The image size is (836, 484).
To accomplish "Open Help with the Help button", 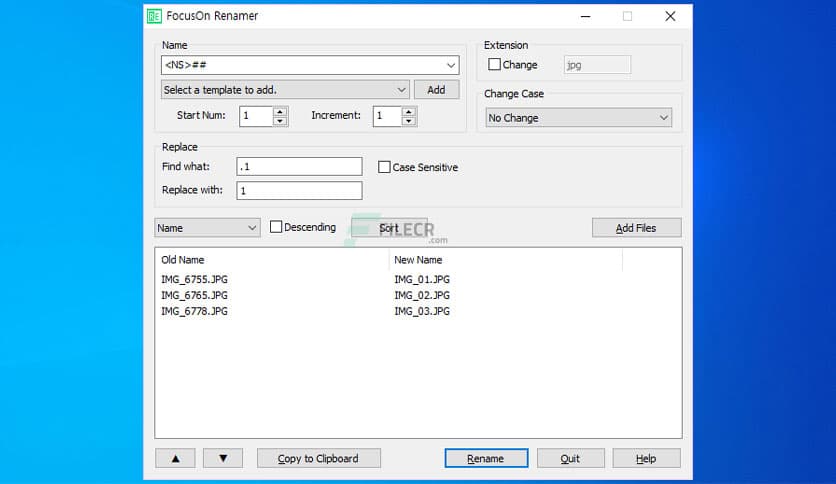I will tap(646, 458).
